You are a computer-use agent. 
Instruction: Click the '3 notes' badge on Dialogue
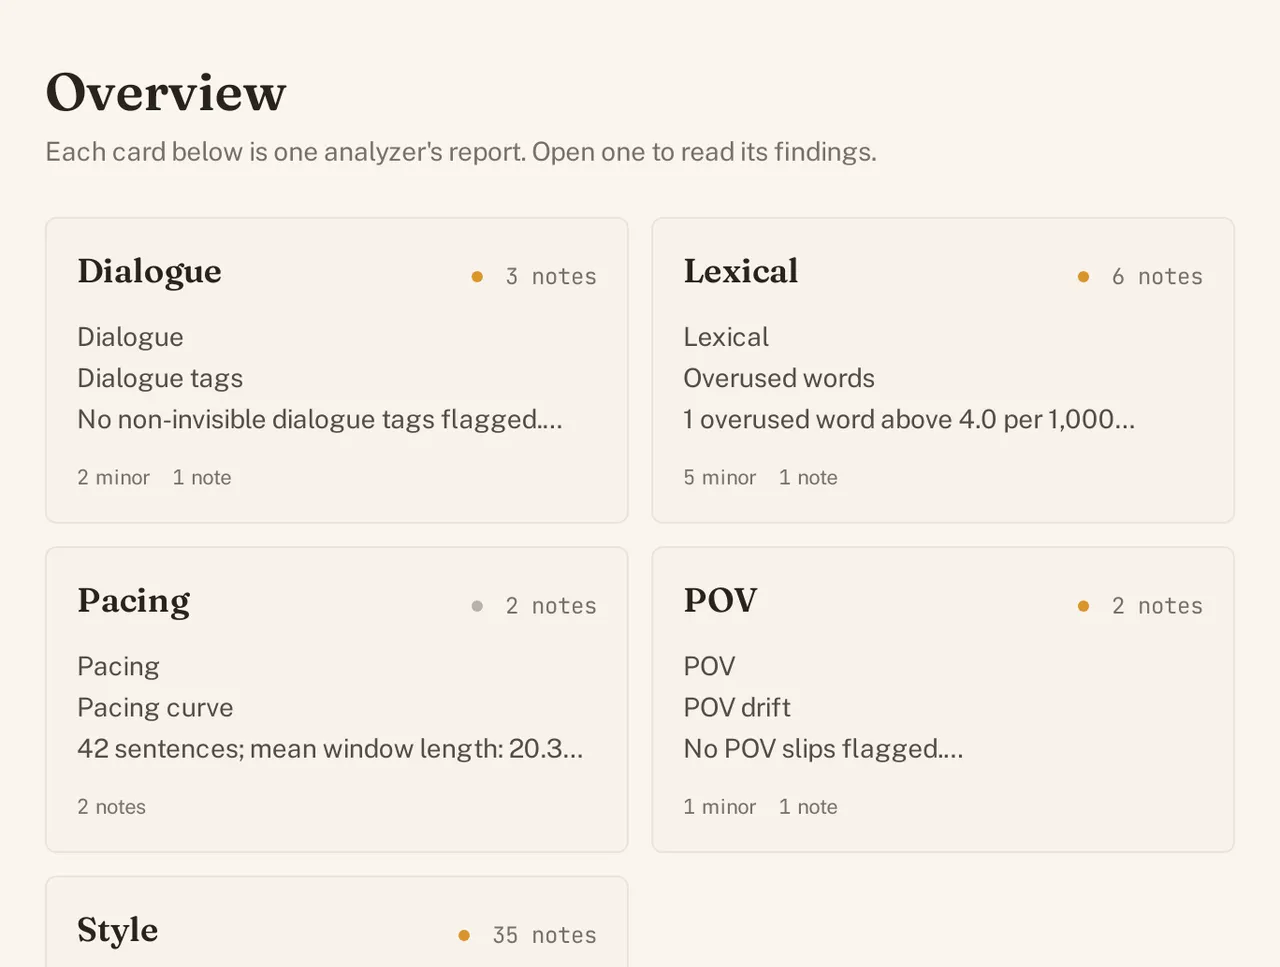click(x=551, y=277)
